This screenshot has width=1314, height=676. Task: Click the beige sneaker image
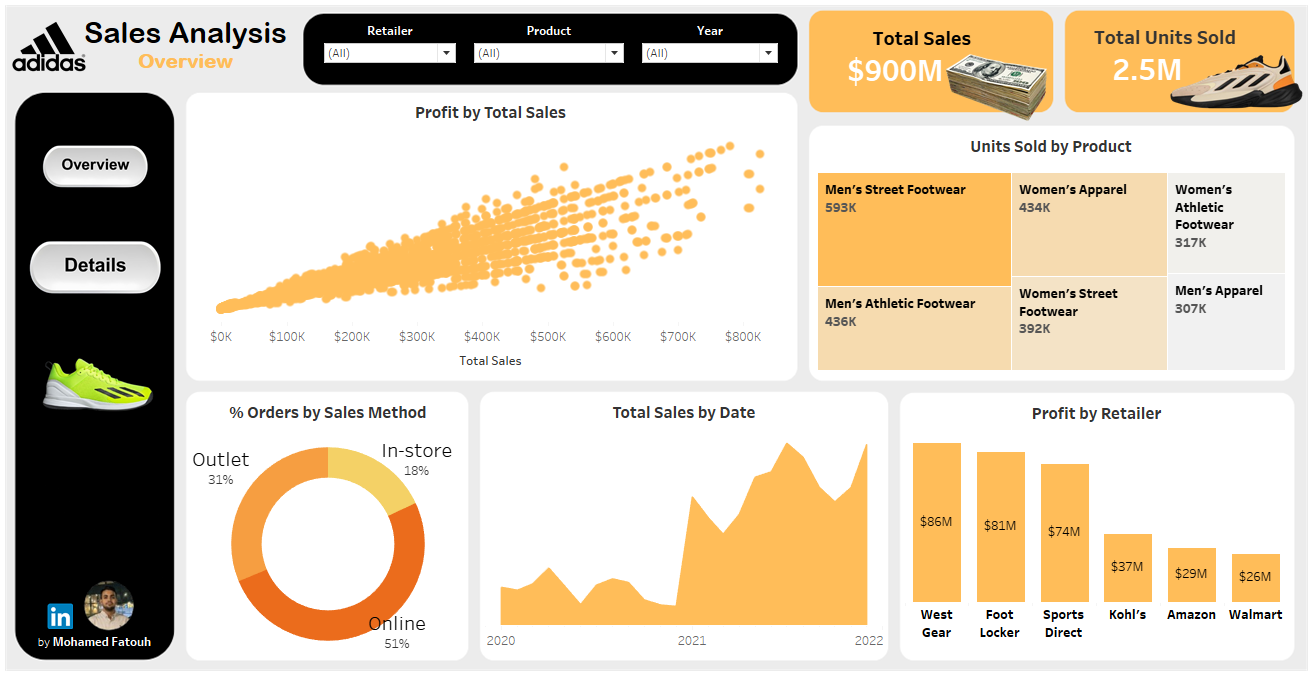click(1237, 81)
